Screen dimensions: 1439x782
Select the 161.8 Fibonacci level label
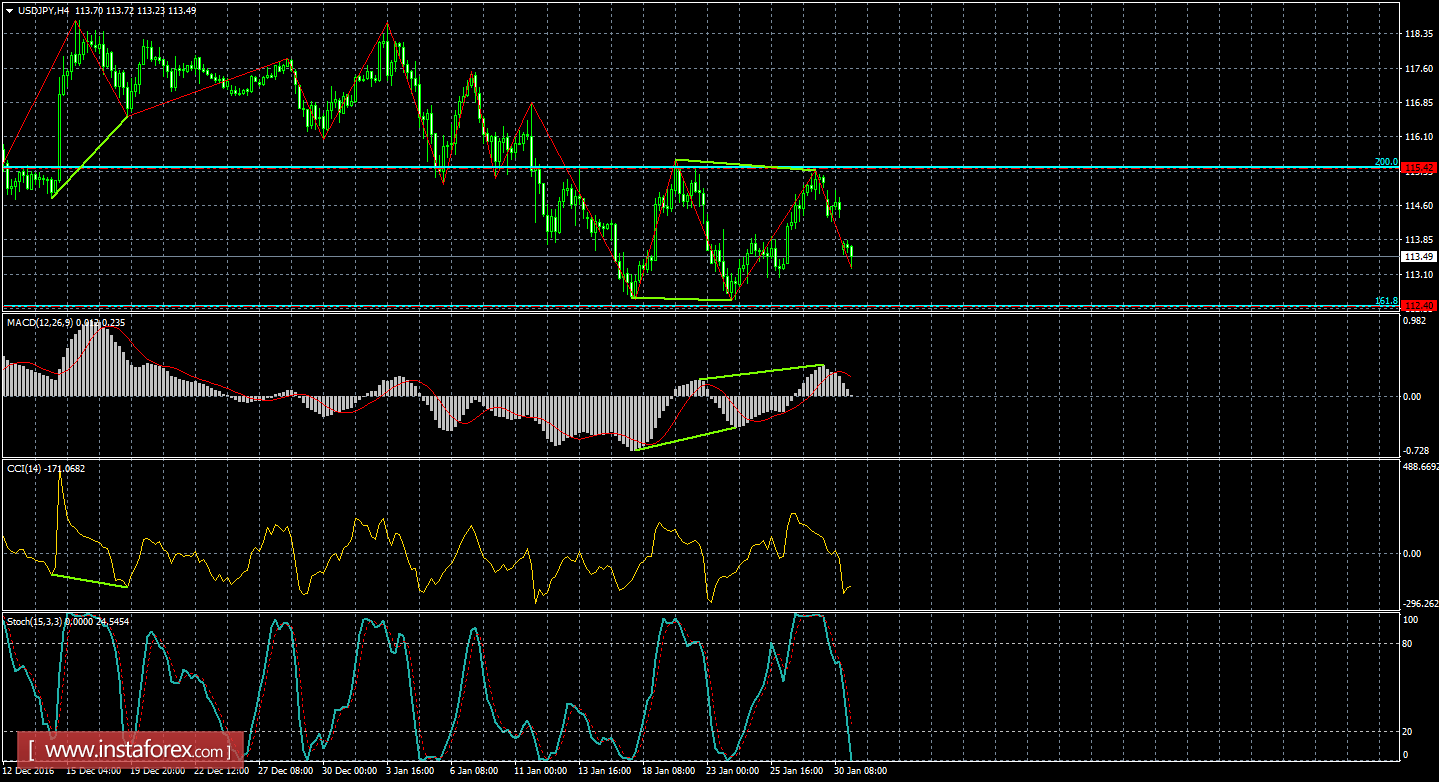point(1386,300)
